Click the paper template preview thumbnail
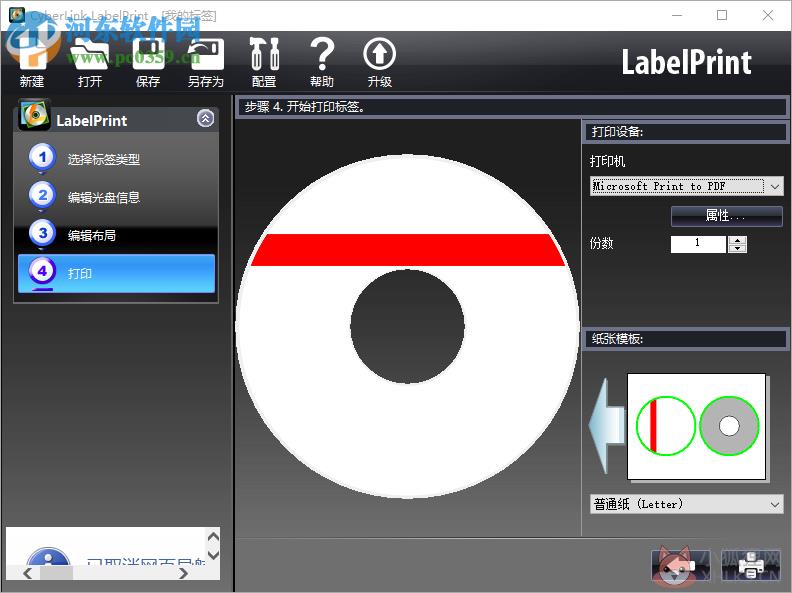The width and height of the screenshot is (792, 593). click(x=697, y=426)
